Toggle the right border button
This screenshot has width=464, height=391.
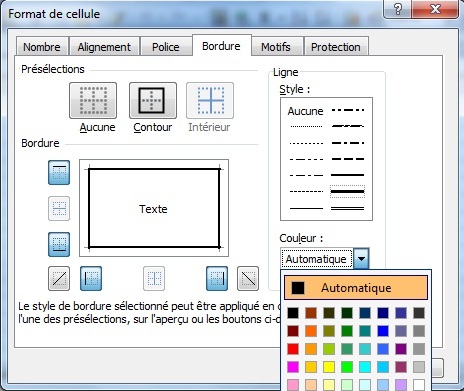(x=217, y=278)
